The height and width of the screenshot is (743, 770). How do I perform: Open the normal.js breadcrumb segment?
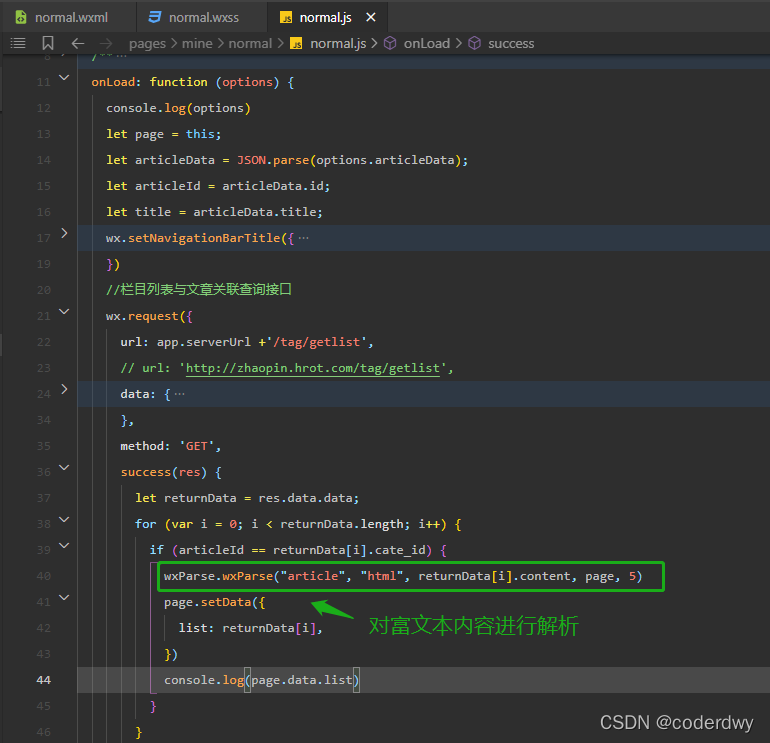coord(338,44)
